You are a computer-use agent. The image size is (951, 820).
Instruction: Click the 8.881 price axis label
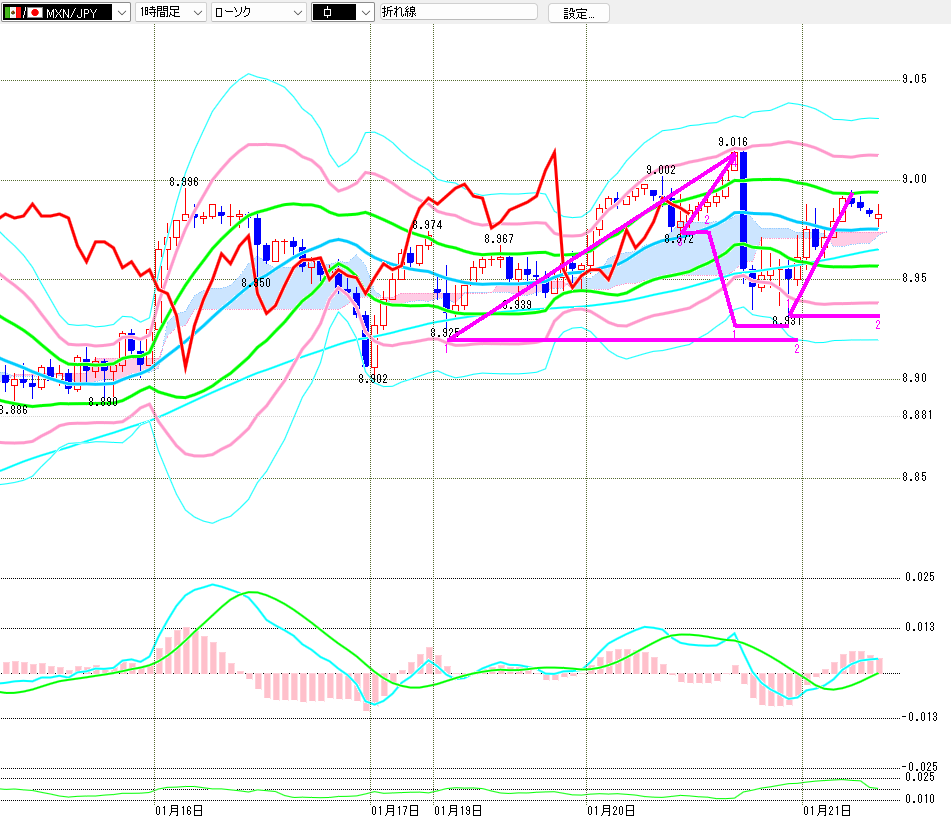click(x=916, y=414)
